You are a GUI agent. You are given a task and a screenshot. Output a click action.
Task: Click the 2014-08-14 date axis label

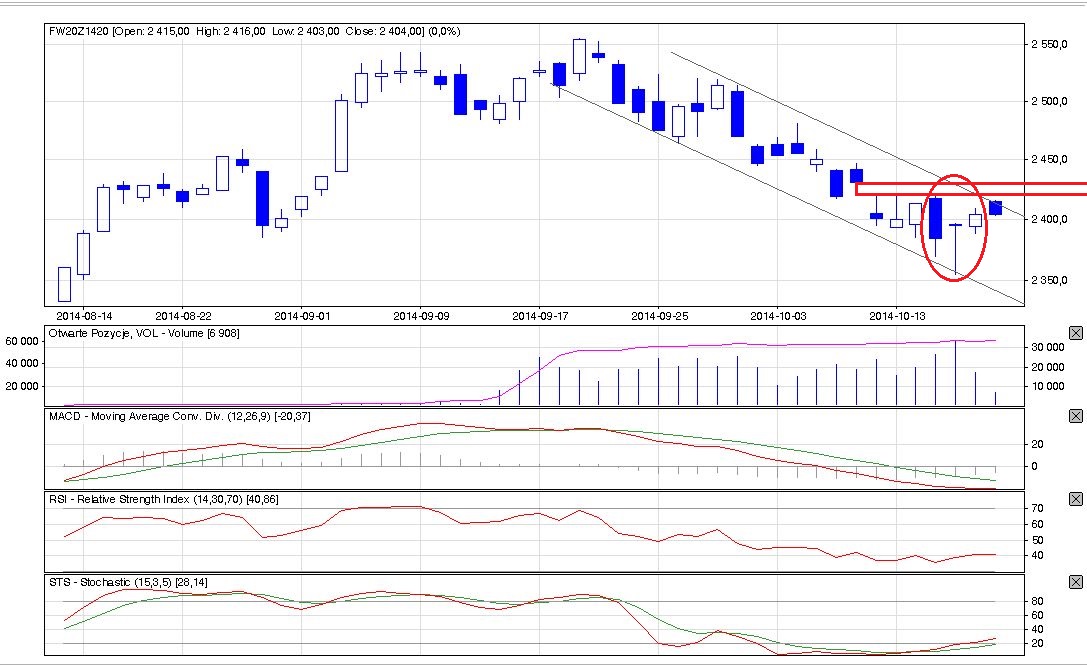[84, 316]
